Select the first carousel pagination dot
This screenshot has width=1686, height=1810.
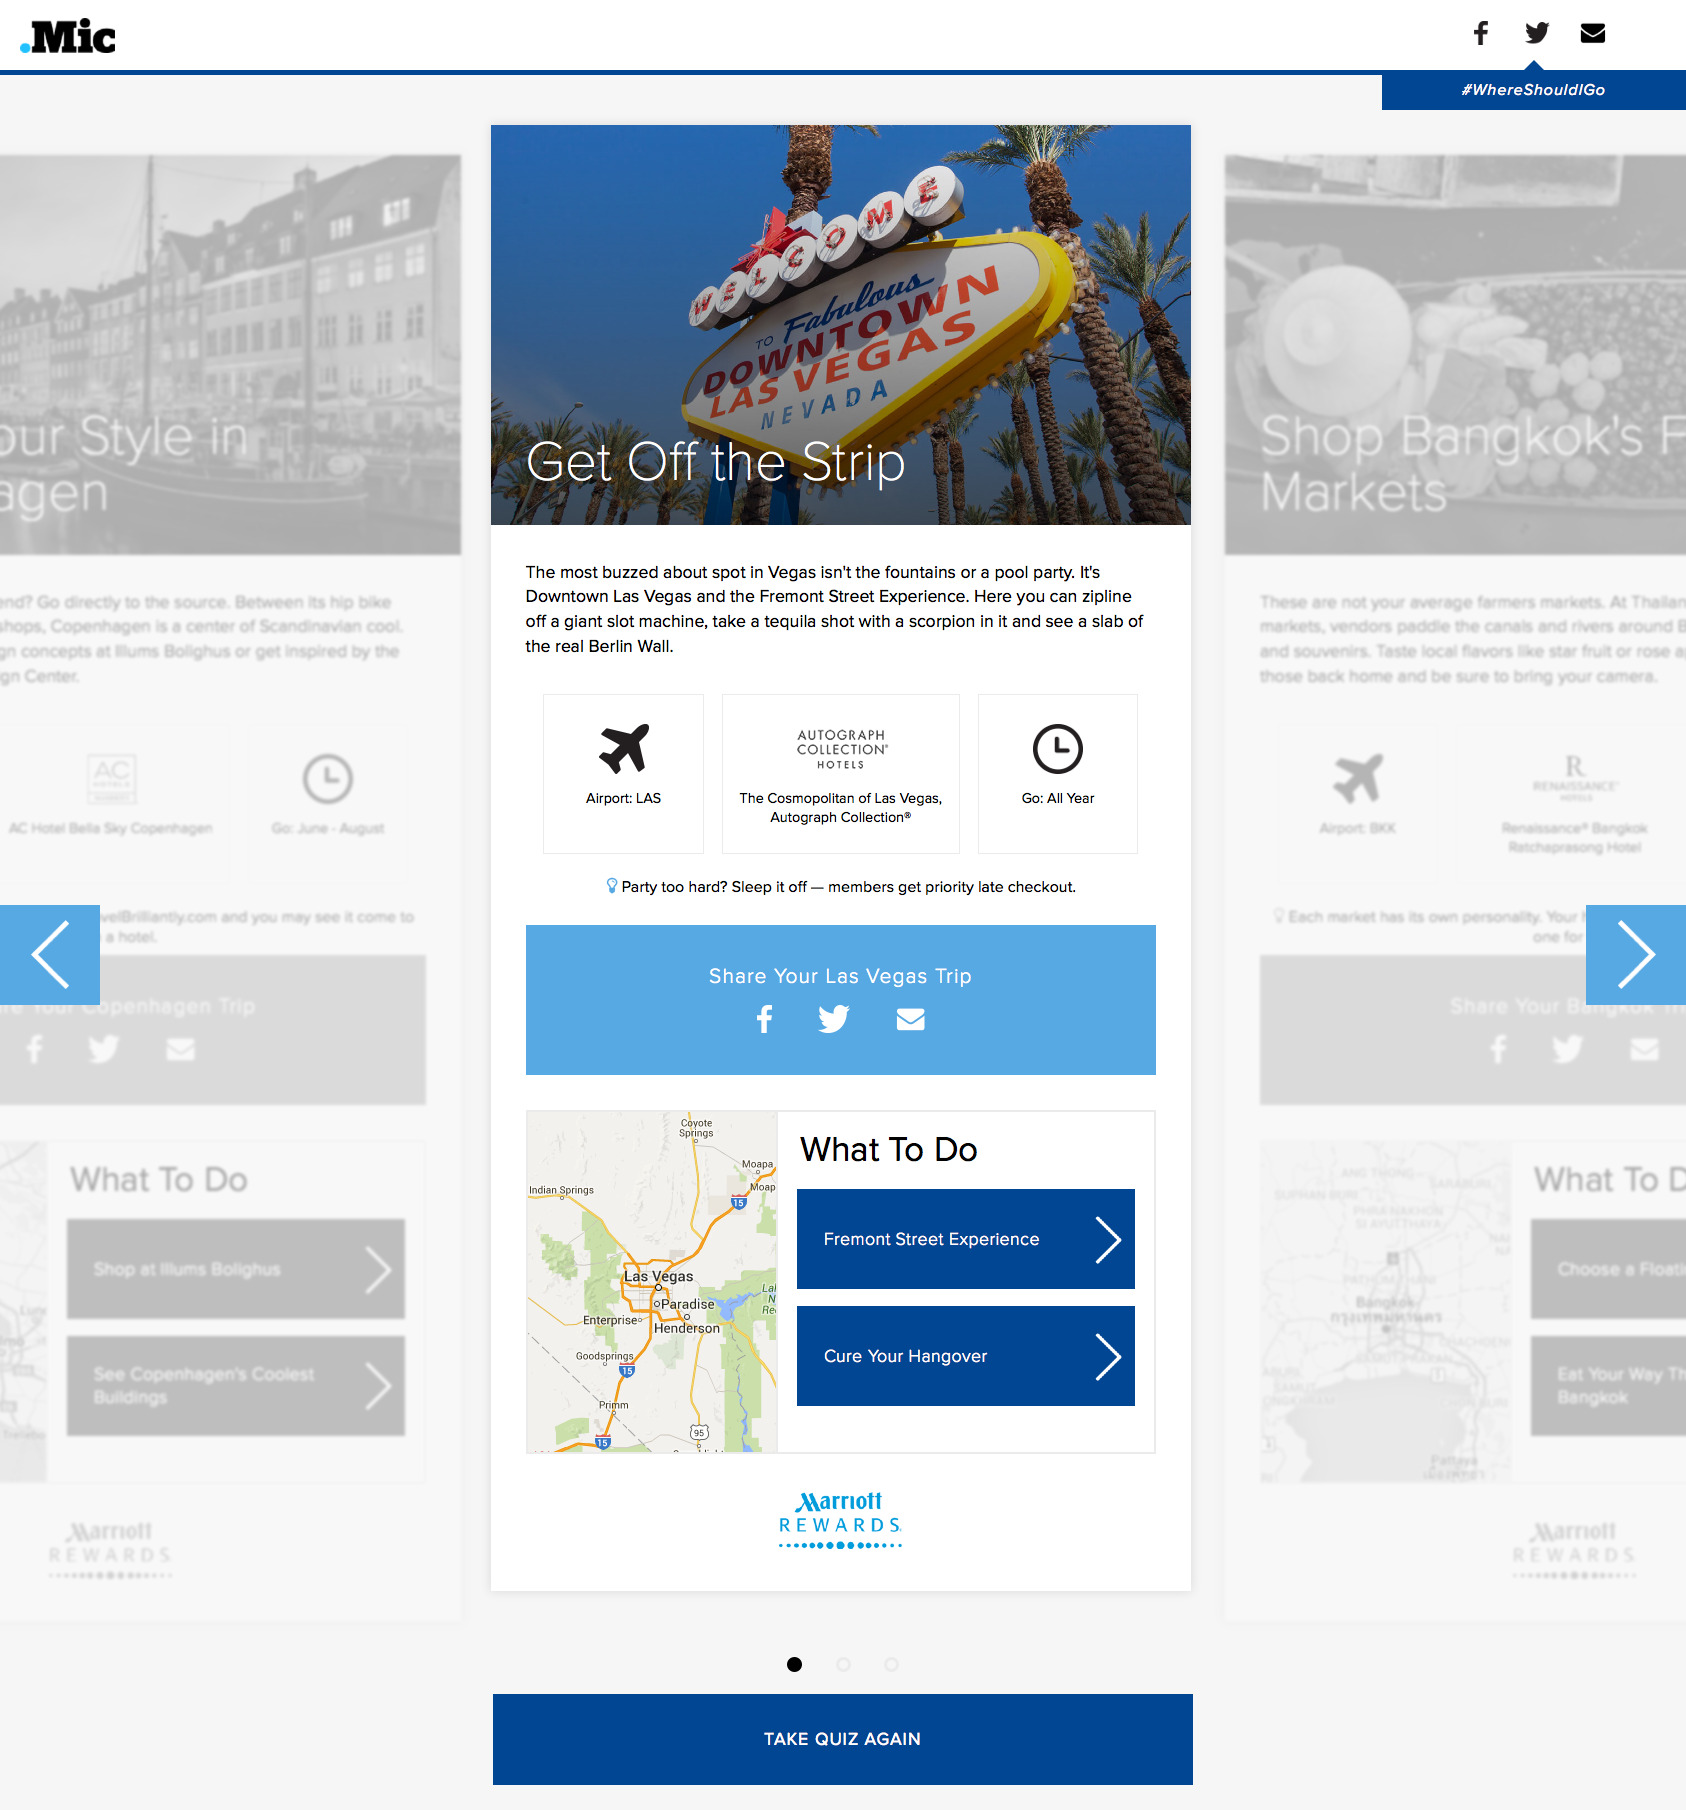tap(794, 1664)
